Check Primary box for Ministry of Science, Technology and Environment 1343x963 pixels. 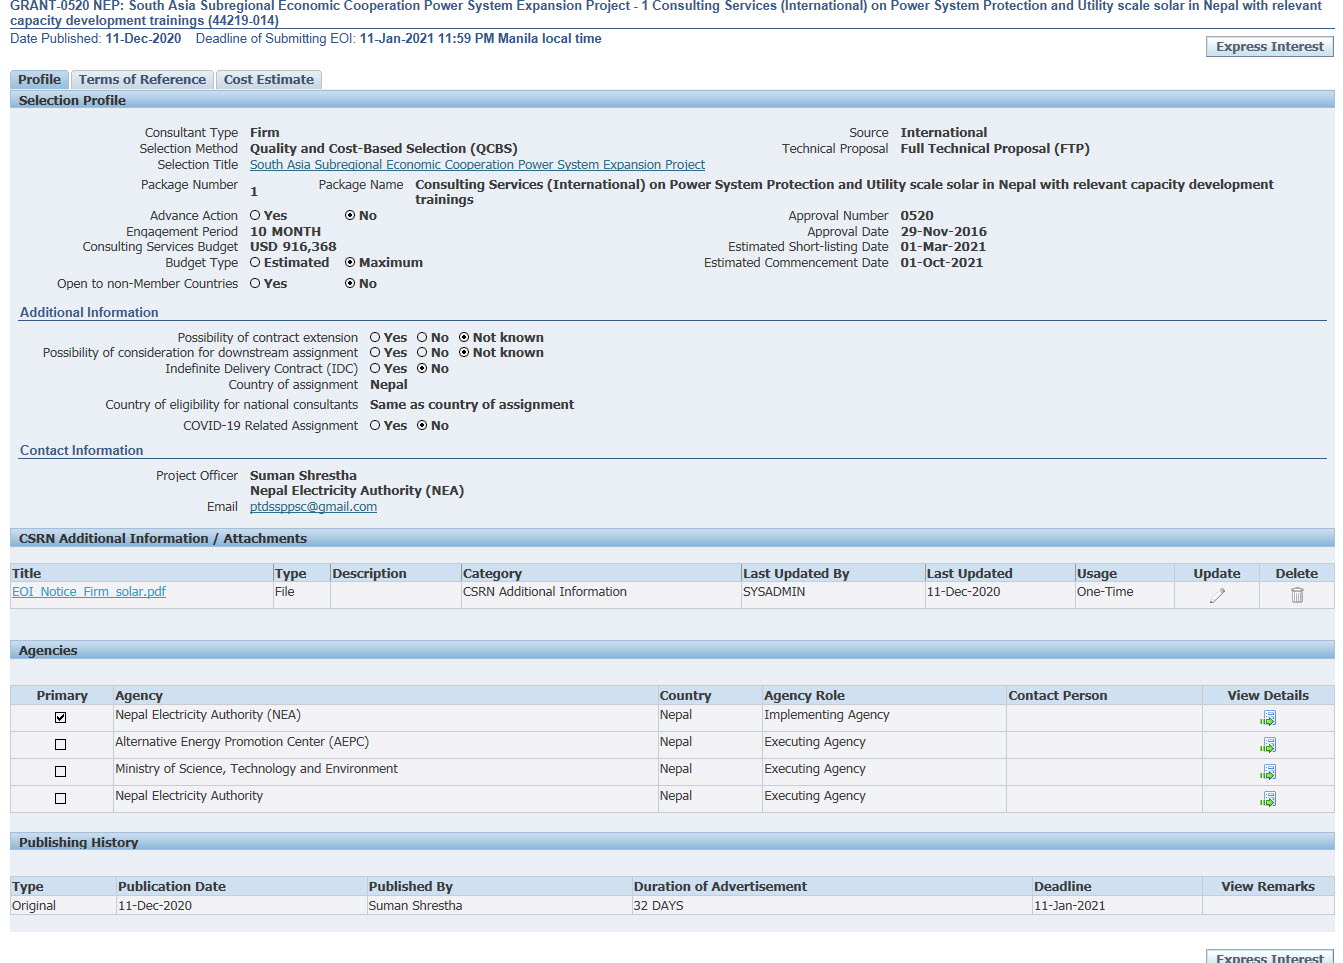(x=61, y=771)
